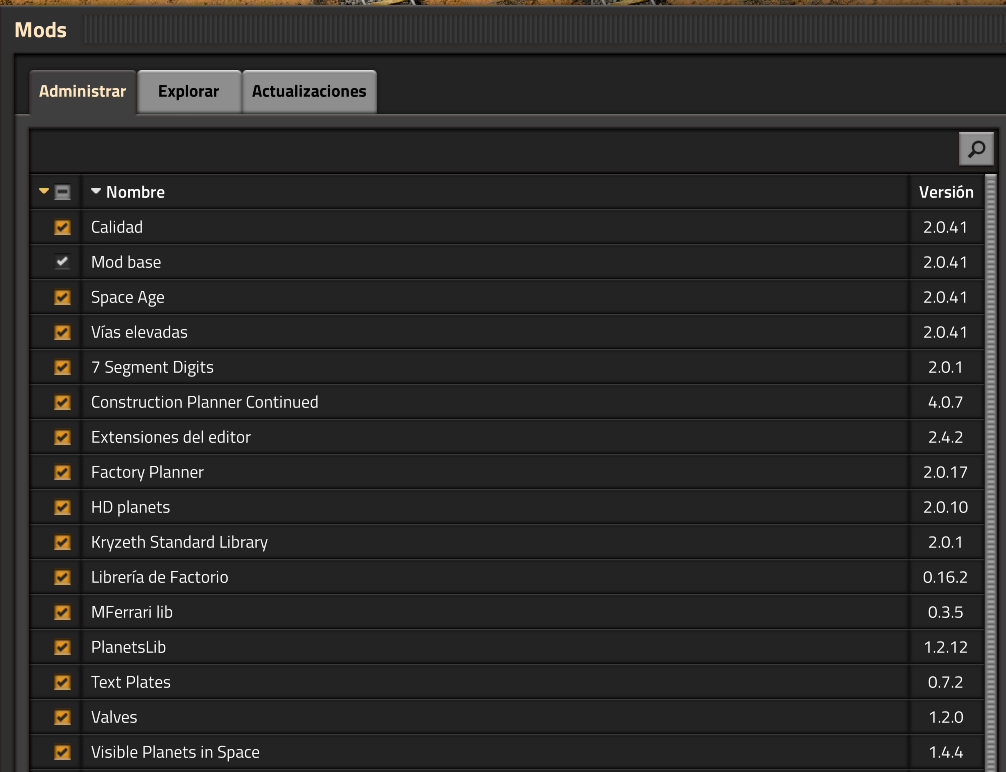Select the Vías elevadas mod name
Viewport: 1006px width, 772px height.
(x=139, y=332)
